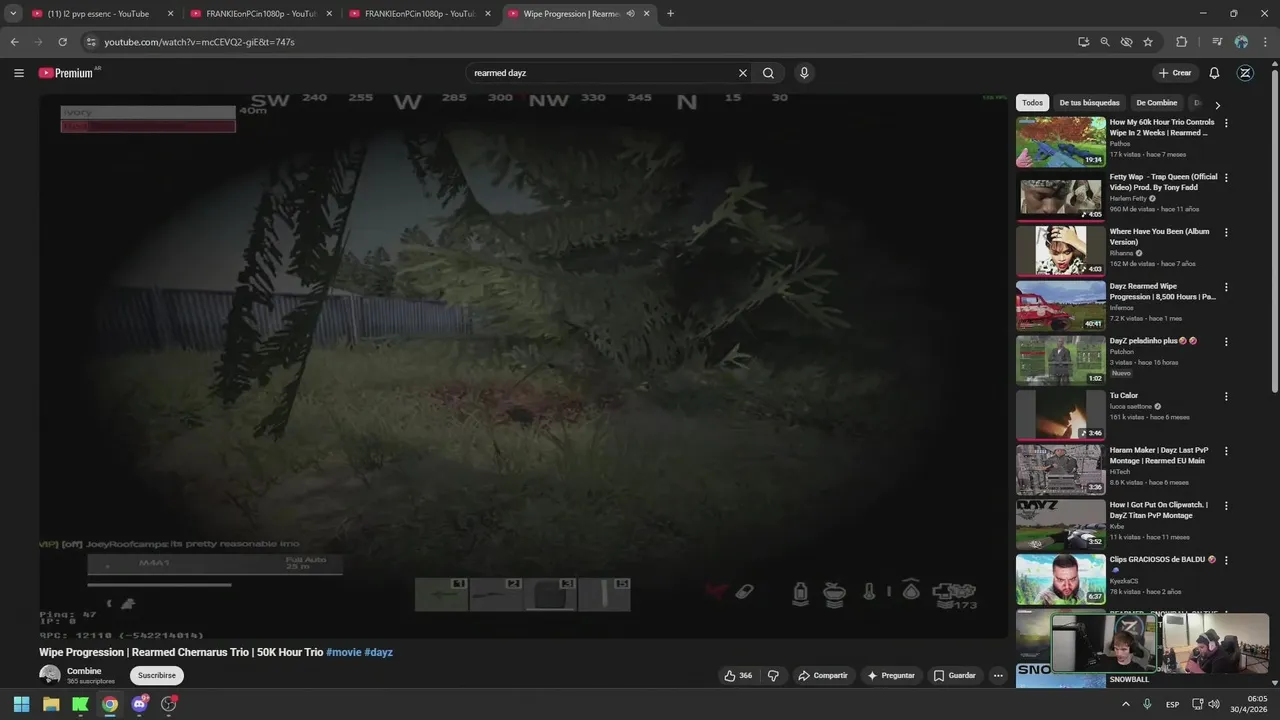
Task: Open options for Fetty Wap Trap Queen
Action: pyautogui.click(x=1226, y=178)
